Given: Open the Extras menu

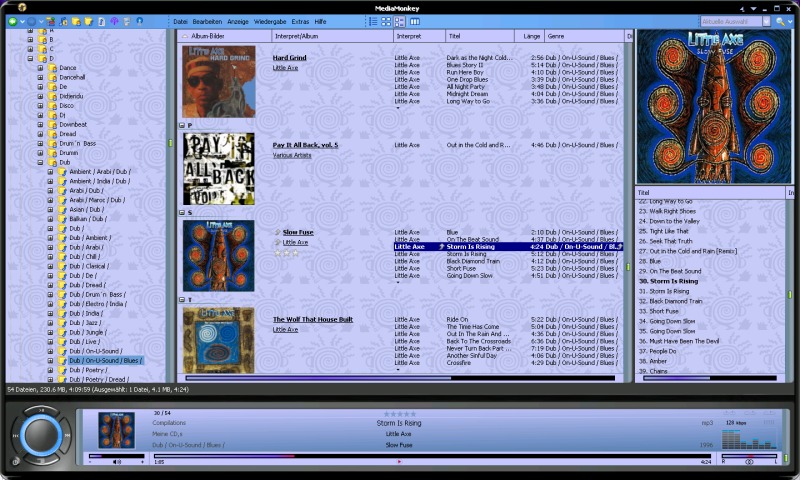Looking at the screenshot, I should (x=300, y=21).
